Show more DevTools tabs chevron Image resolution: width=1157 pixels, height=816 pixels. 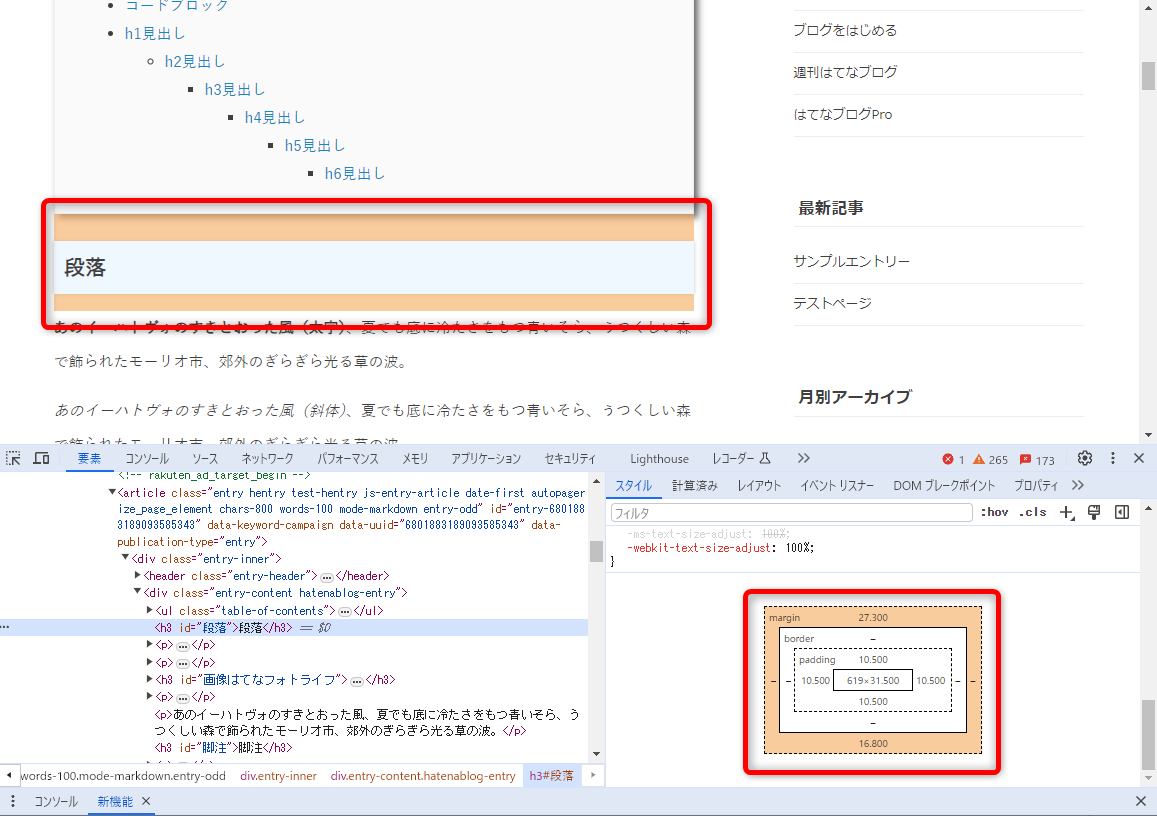tap(804, 458)
